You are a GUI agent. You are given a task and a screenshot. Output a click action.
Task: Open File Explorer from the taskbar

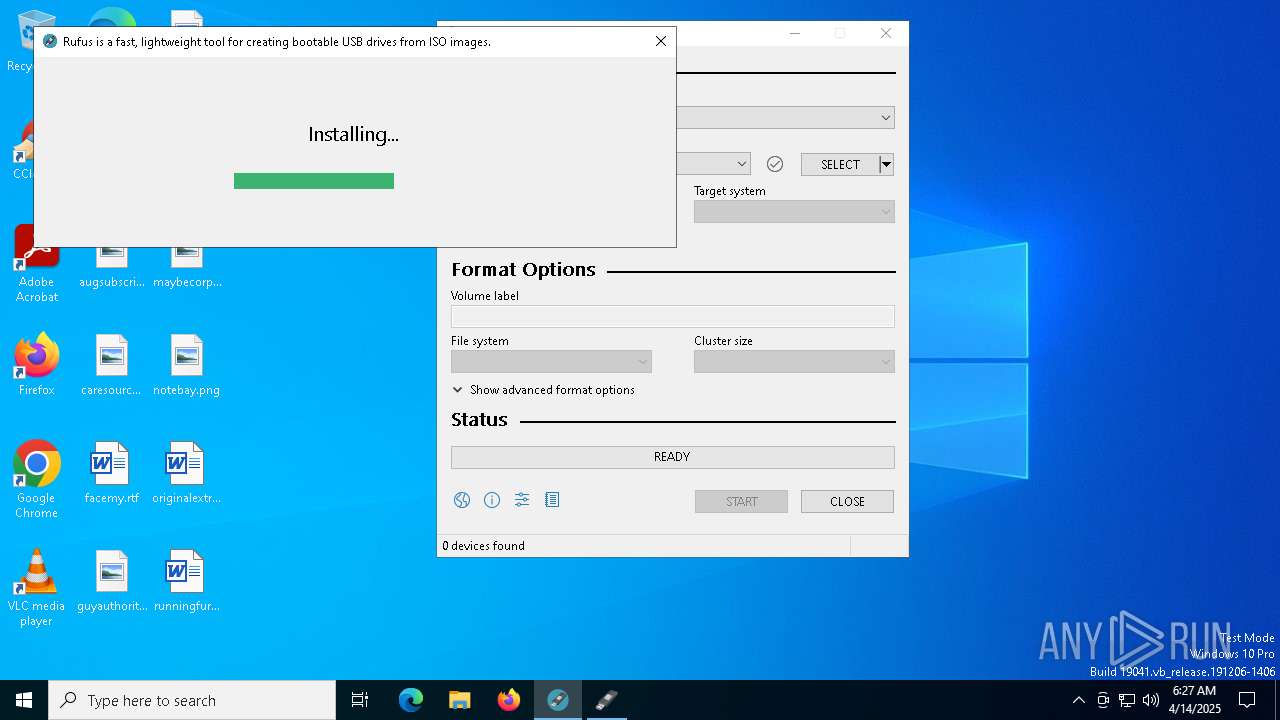click(x=460, y=700)
